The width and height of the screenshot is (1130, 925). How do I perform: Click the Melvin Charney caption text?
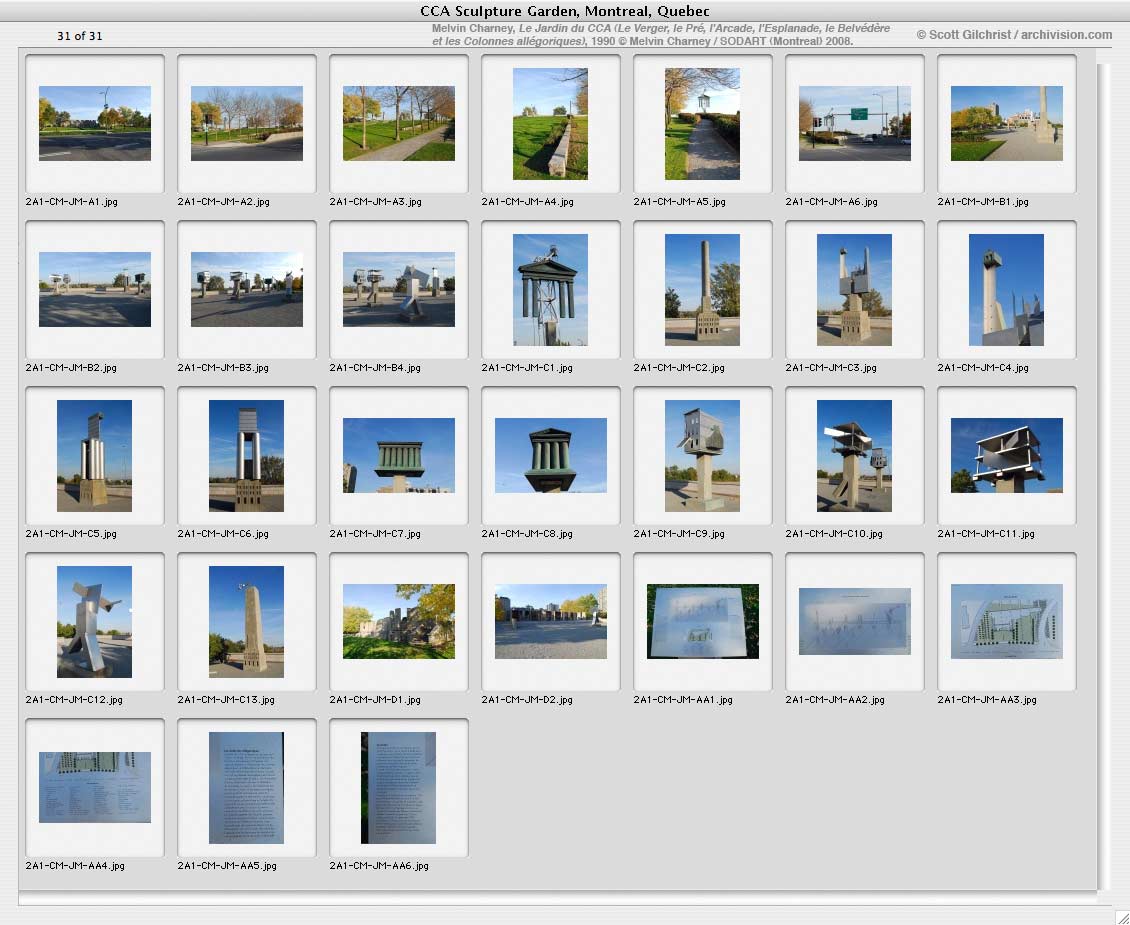pos(661,35)
